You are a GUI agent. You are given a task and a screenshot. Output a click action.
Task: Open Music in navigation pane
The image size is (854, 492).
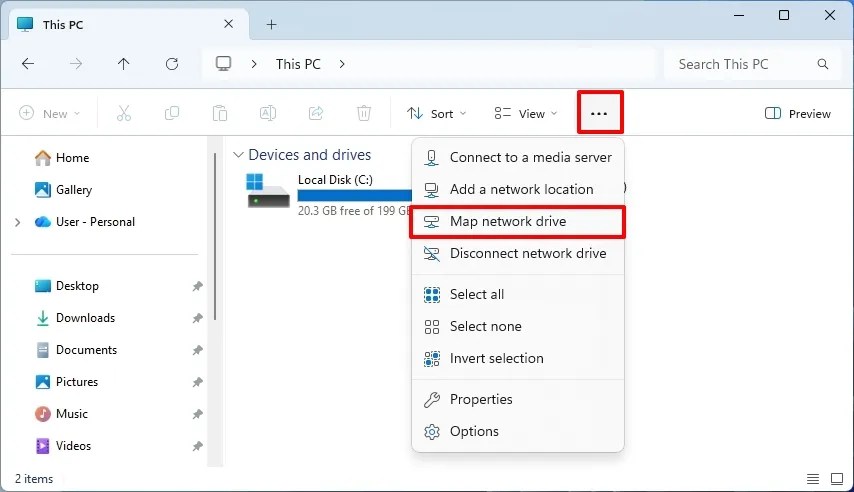[72, 414]
